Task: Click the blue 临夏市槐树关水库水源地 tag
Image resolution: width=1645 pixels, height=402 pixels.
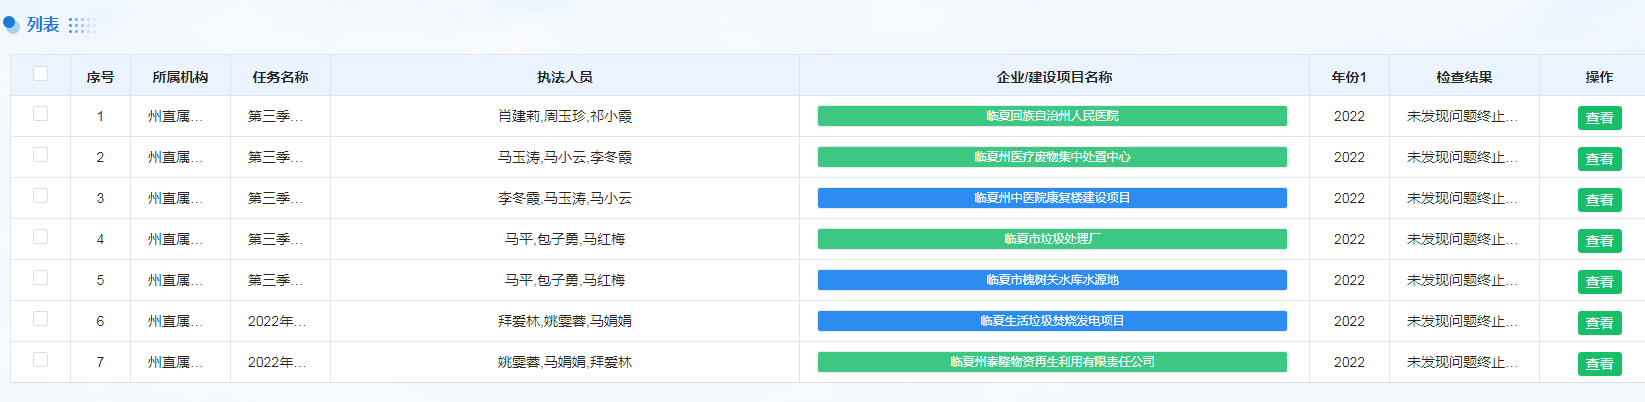Action: pyautogui.click(x=1052, y=280)
